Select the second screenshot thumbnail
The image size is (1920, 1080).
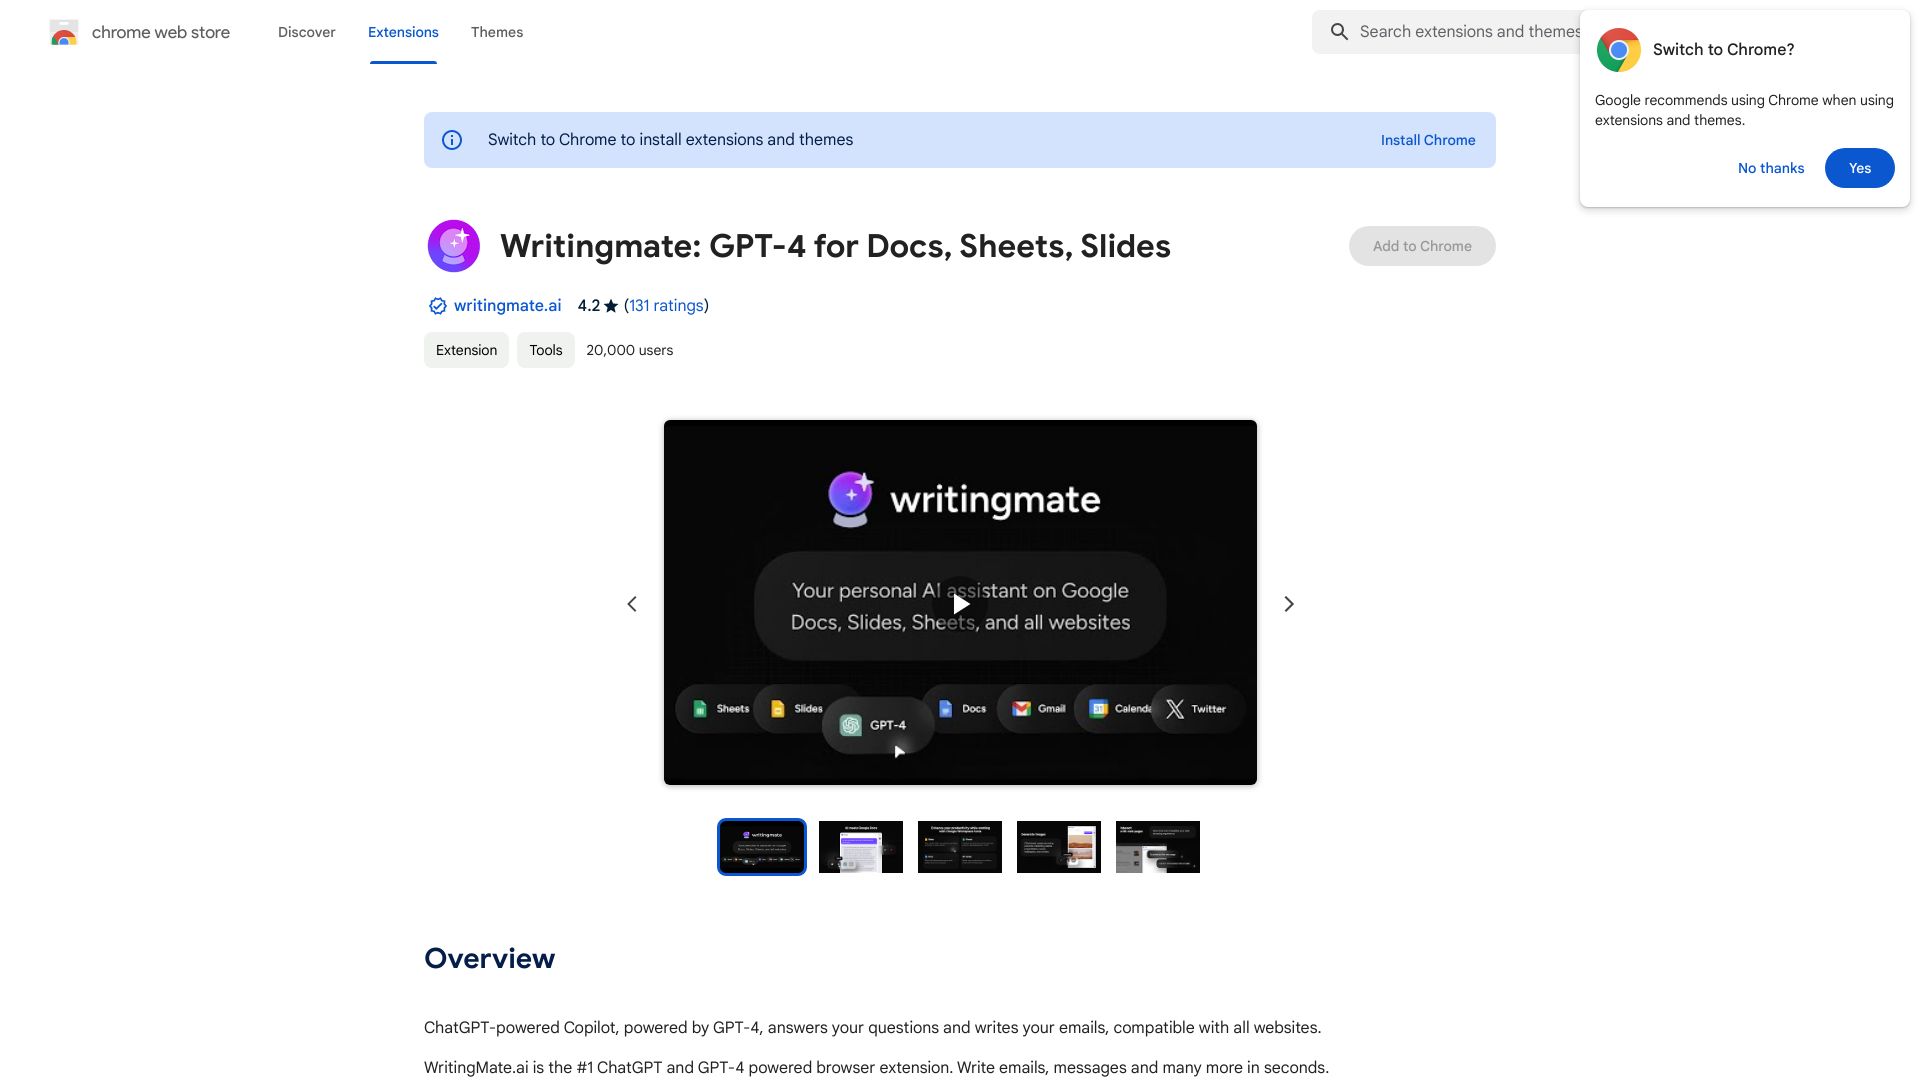pos(861,847)
